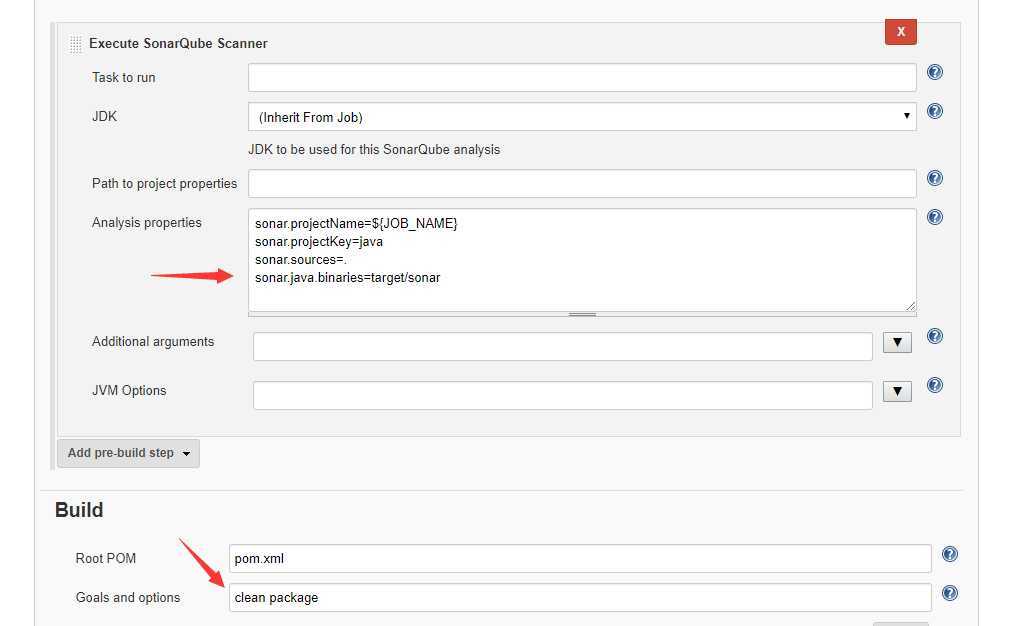Show help for Additional arguments

tap(935, 336)
